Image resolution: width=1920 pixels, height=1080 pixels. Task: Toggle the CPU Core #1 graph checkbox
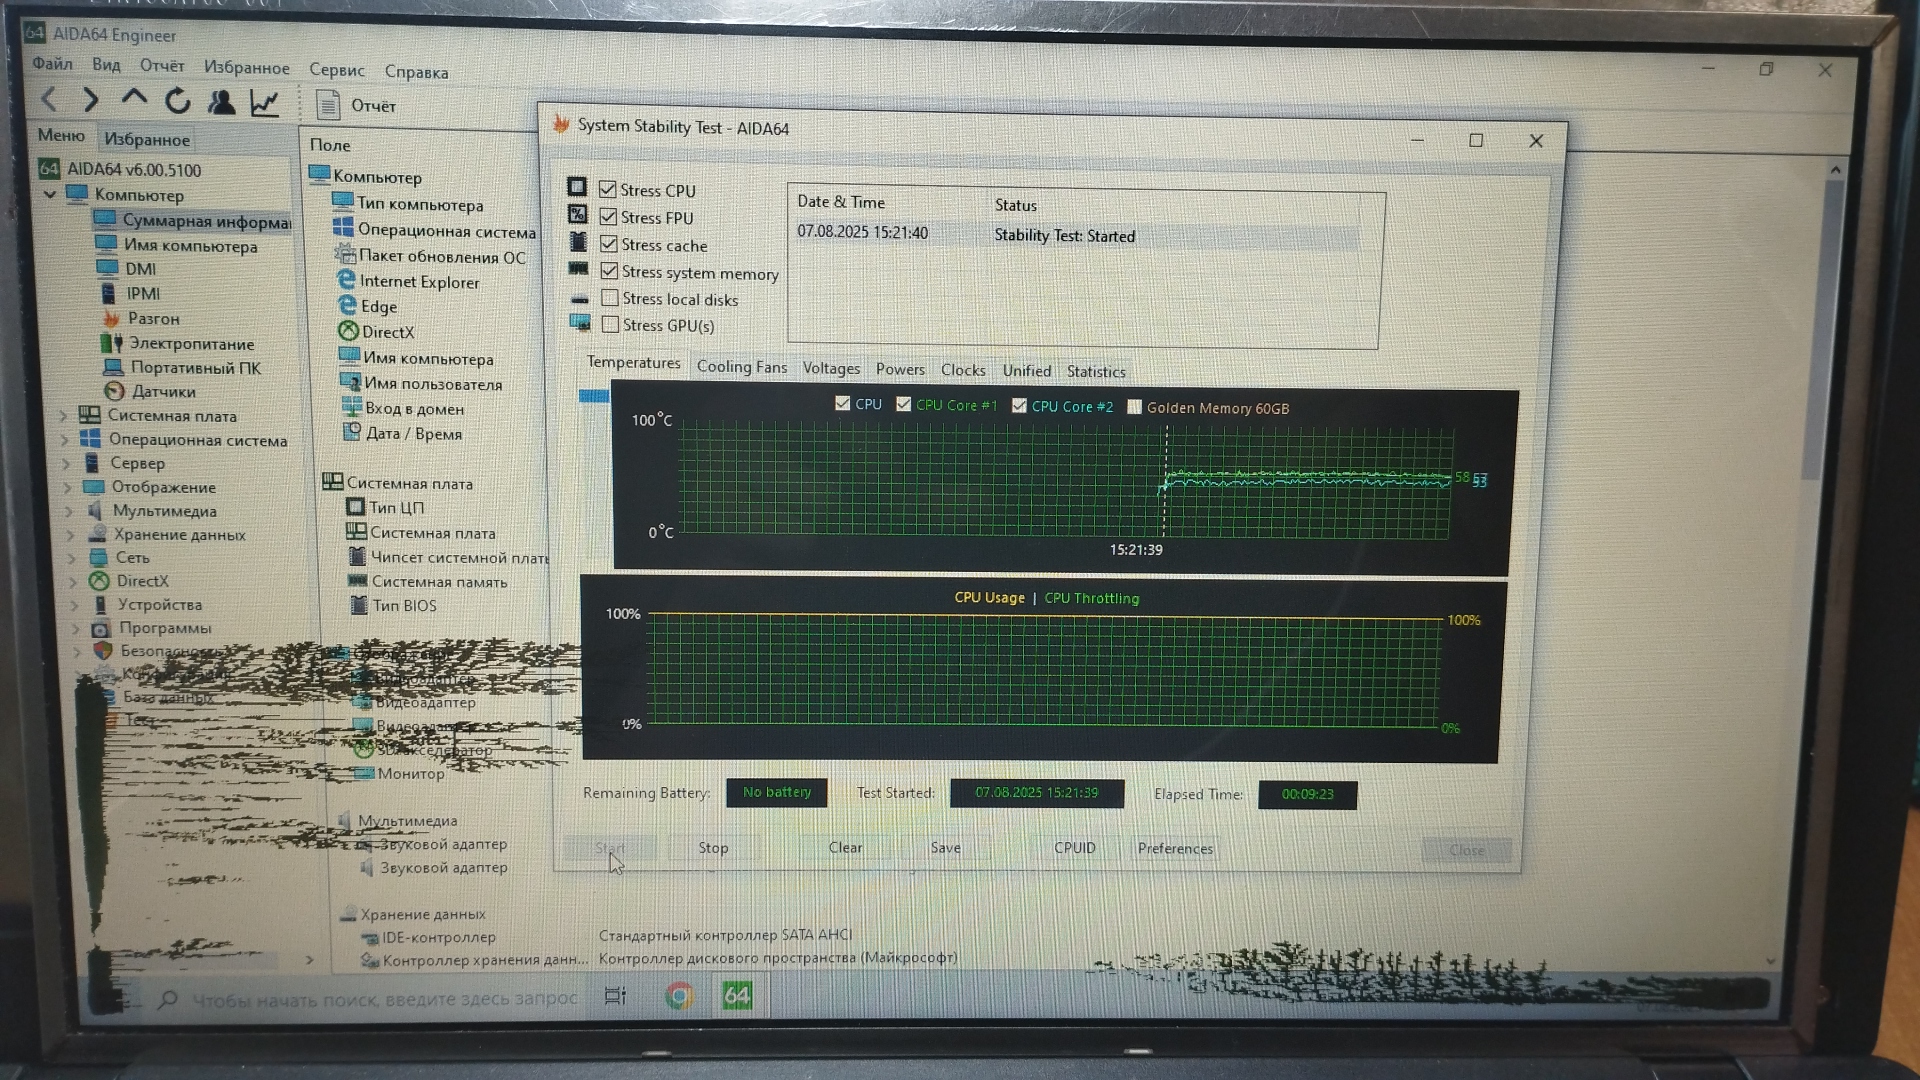point(904,404)
